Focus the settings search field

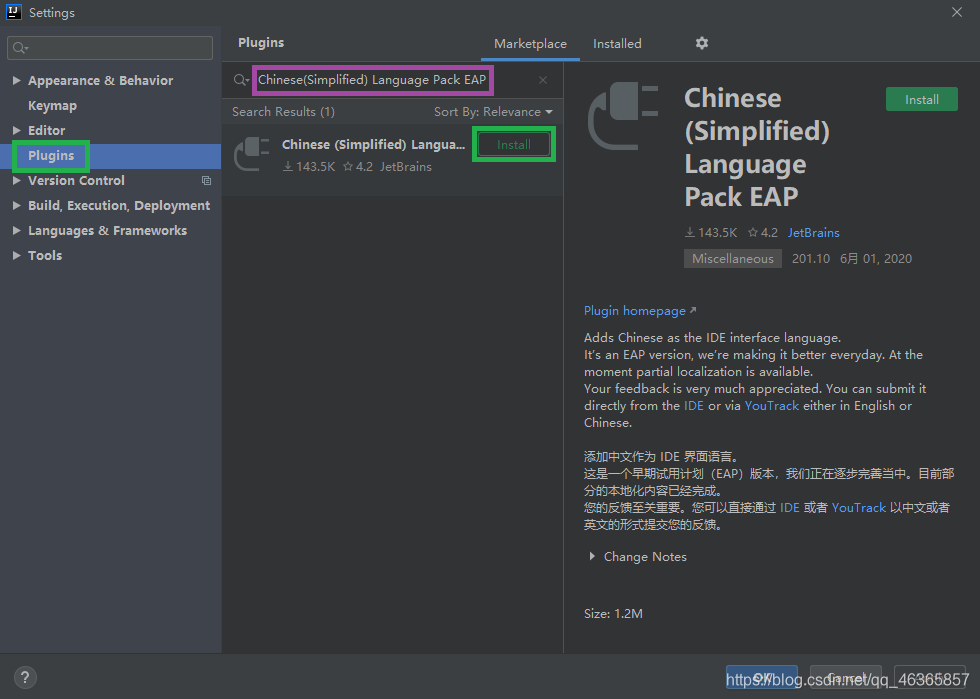(x=110, y=48)
